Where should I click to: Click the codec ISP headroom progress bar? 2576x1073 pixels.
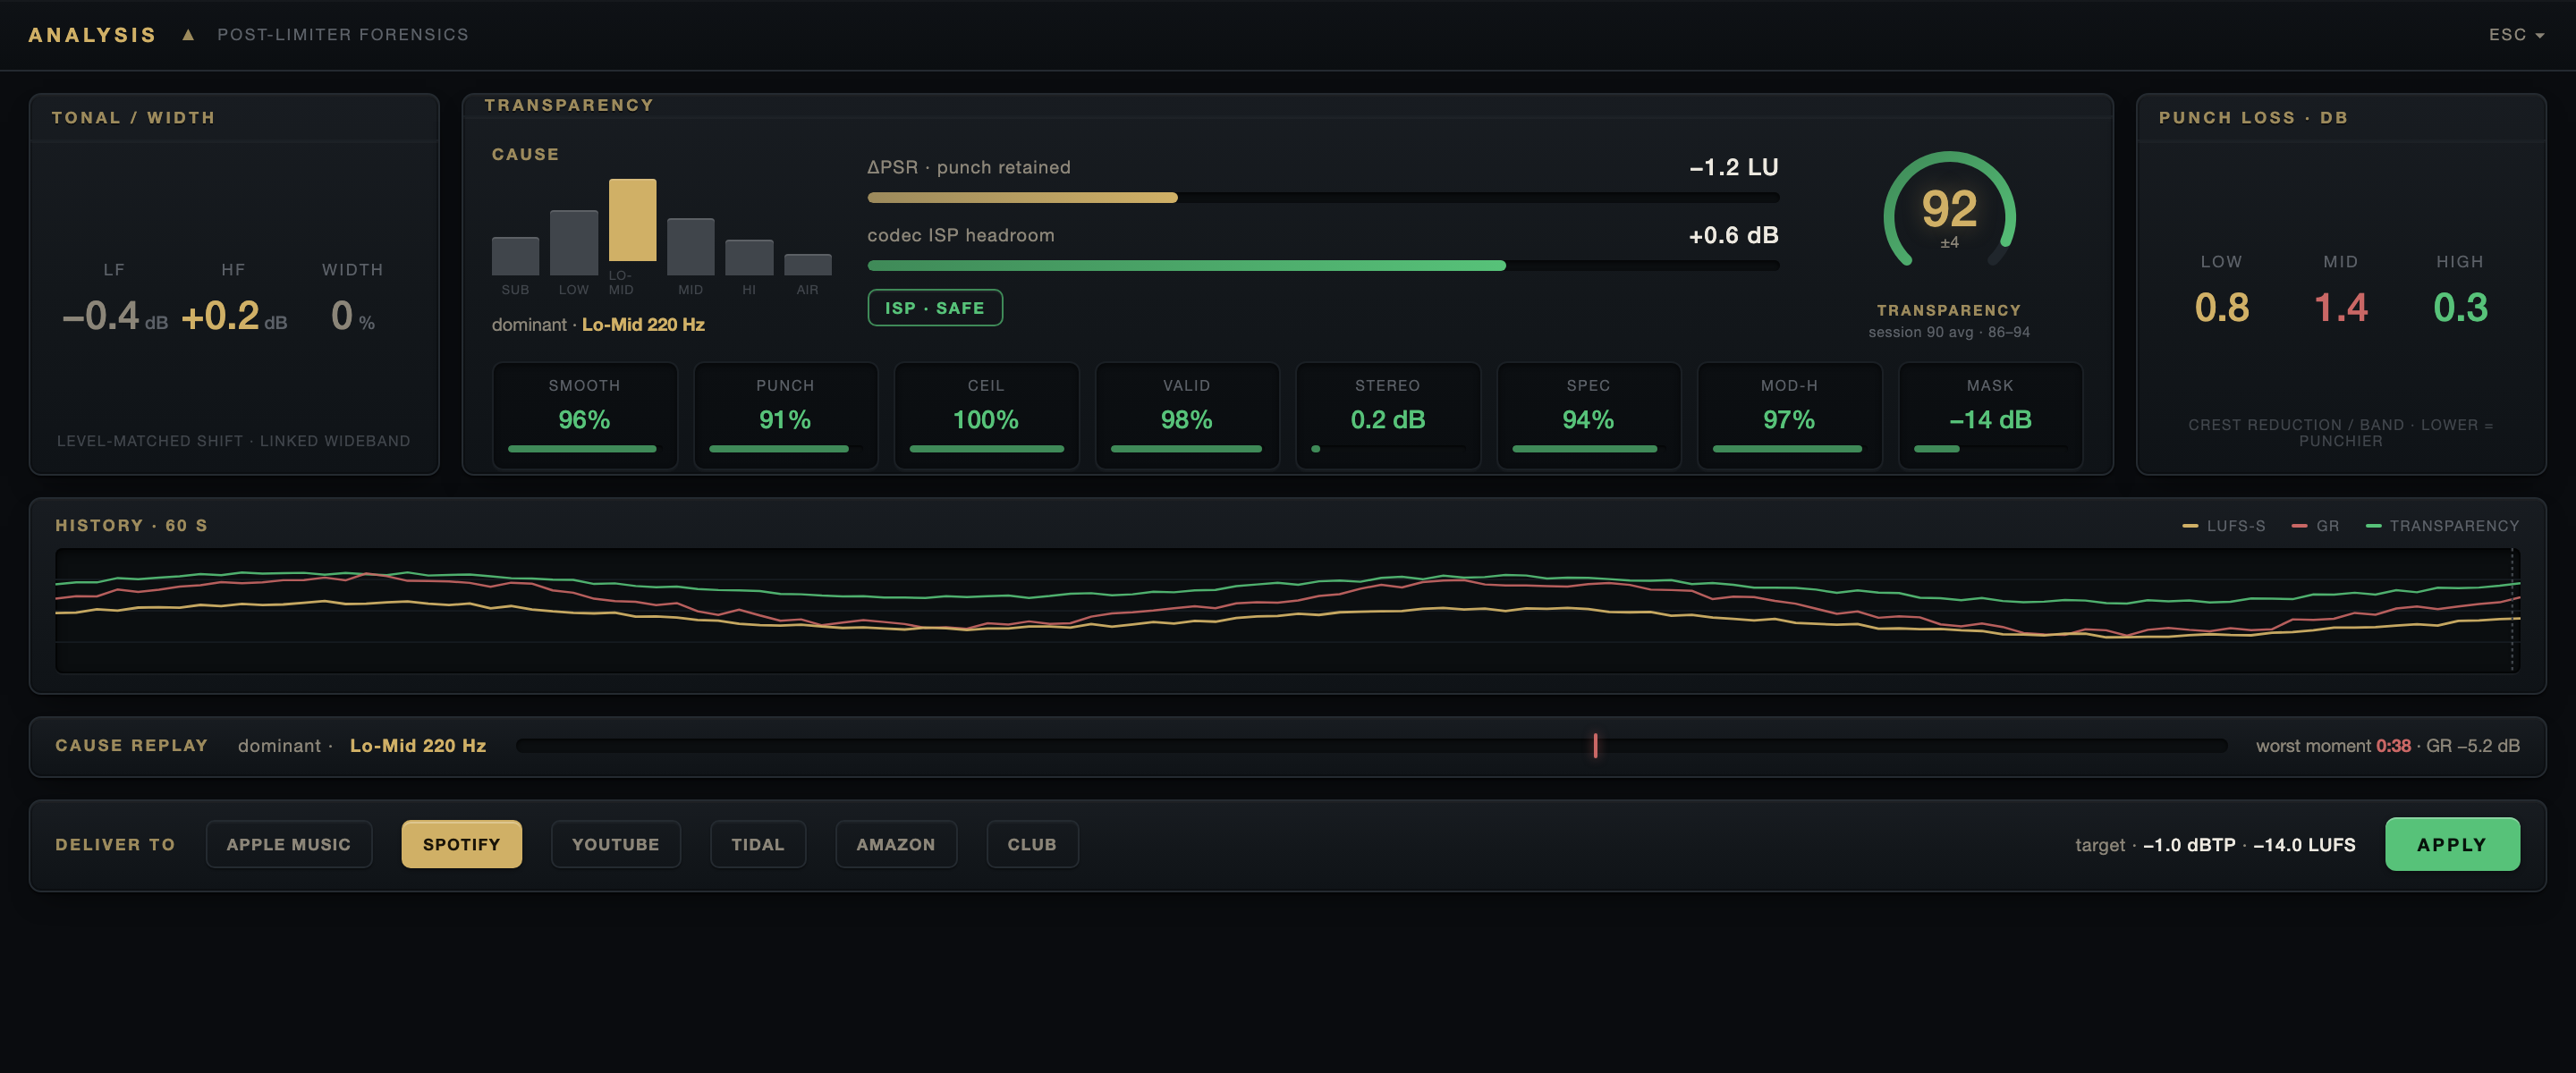click(x=1322, y=266)
